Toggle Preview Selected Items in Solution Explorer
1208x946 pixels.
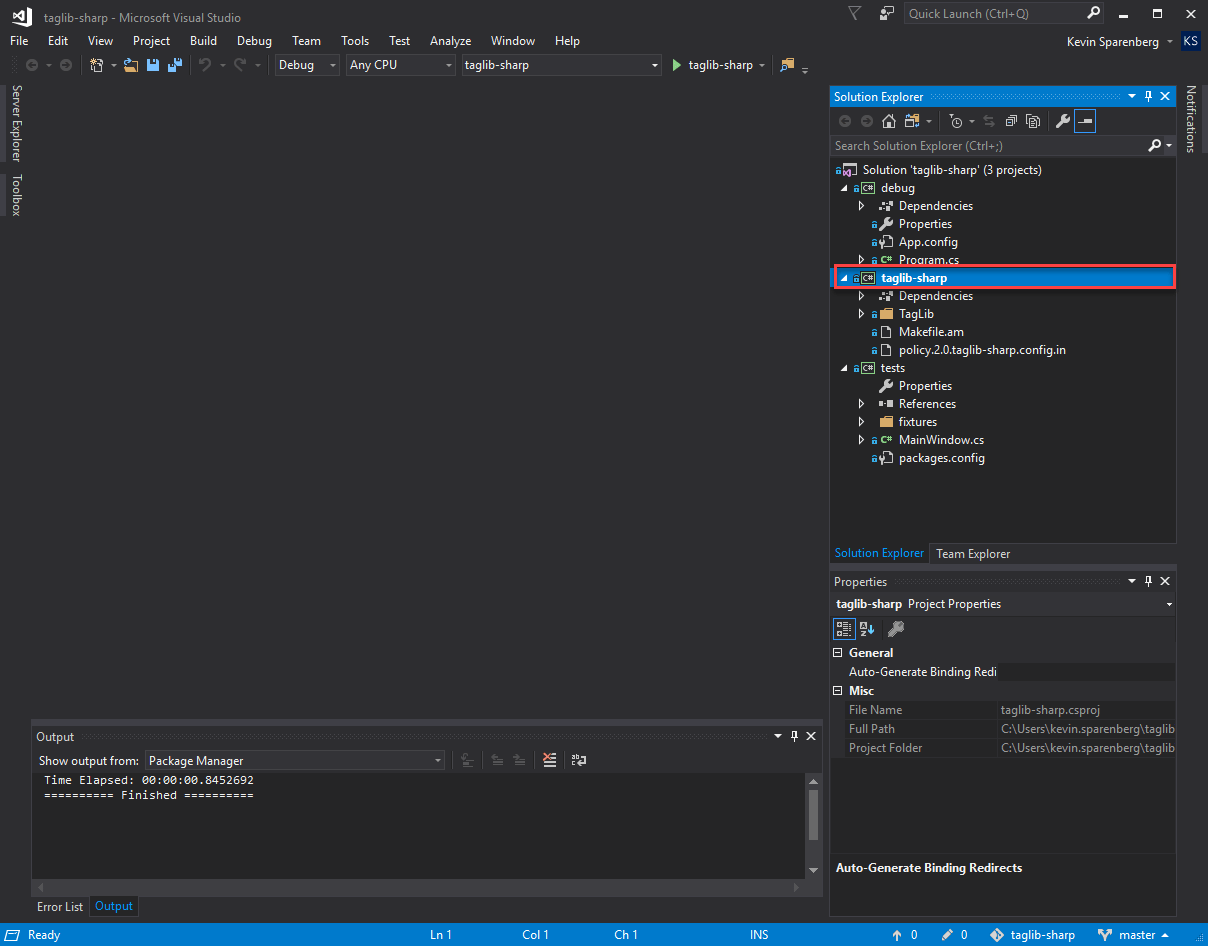[1085, 121]
